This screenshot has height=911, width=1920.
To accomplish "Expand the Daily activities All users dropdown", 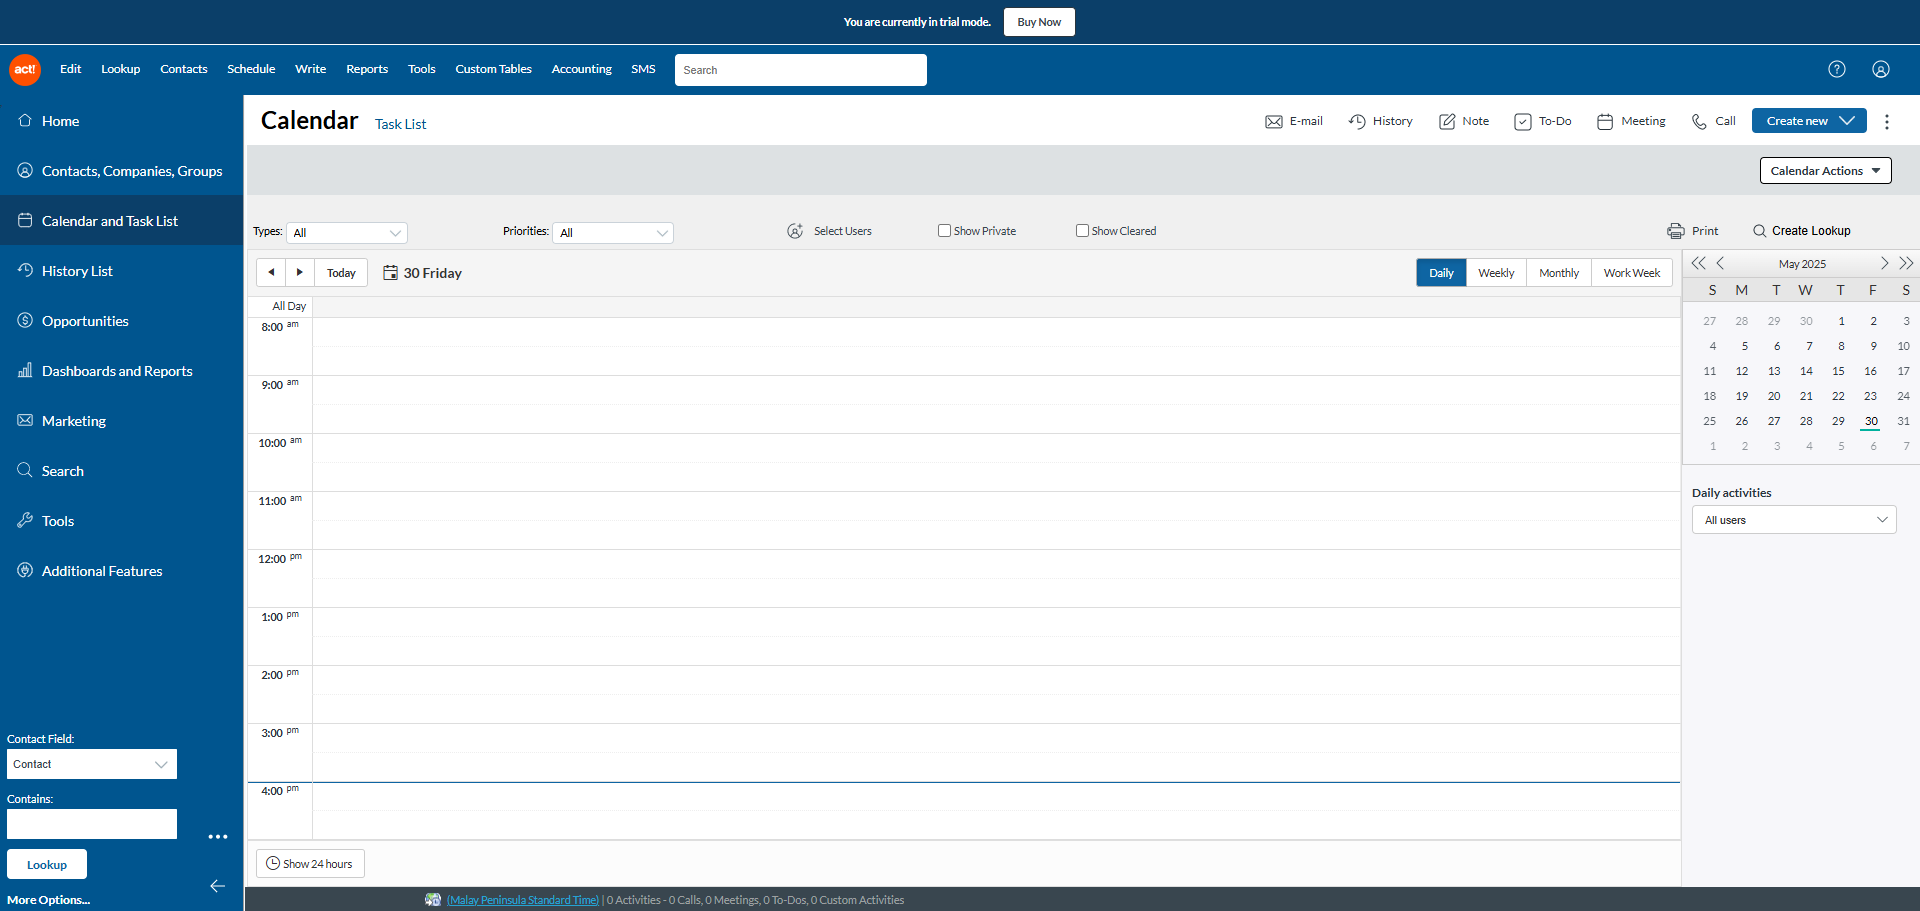I will point(1793,520).
